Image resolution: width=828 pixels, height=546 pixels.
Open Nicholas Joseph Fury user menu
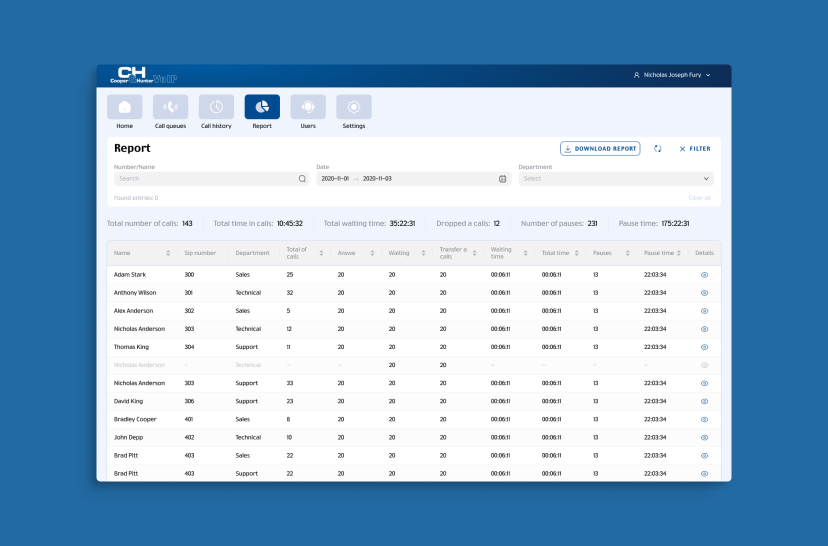[x=672, y=75]
